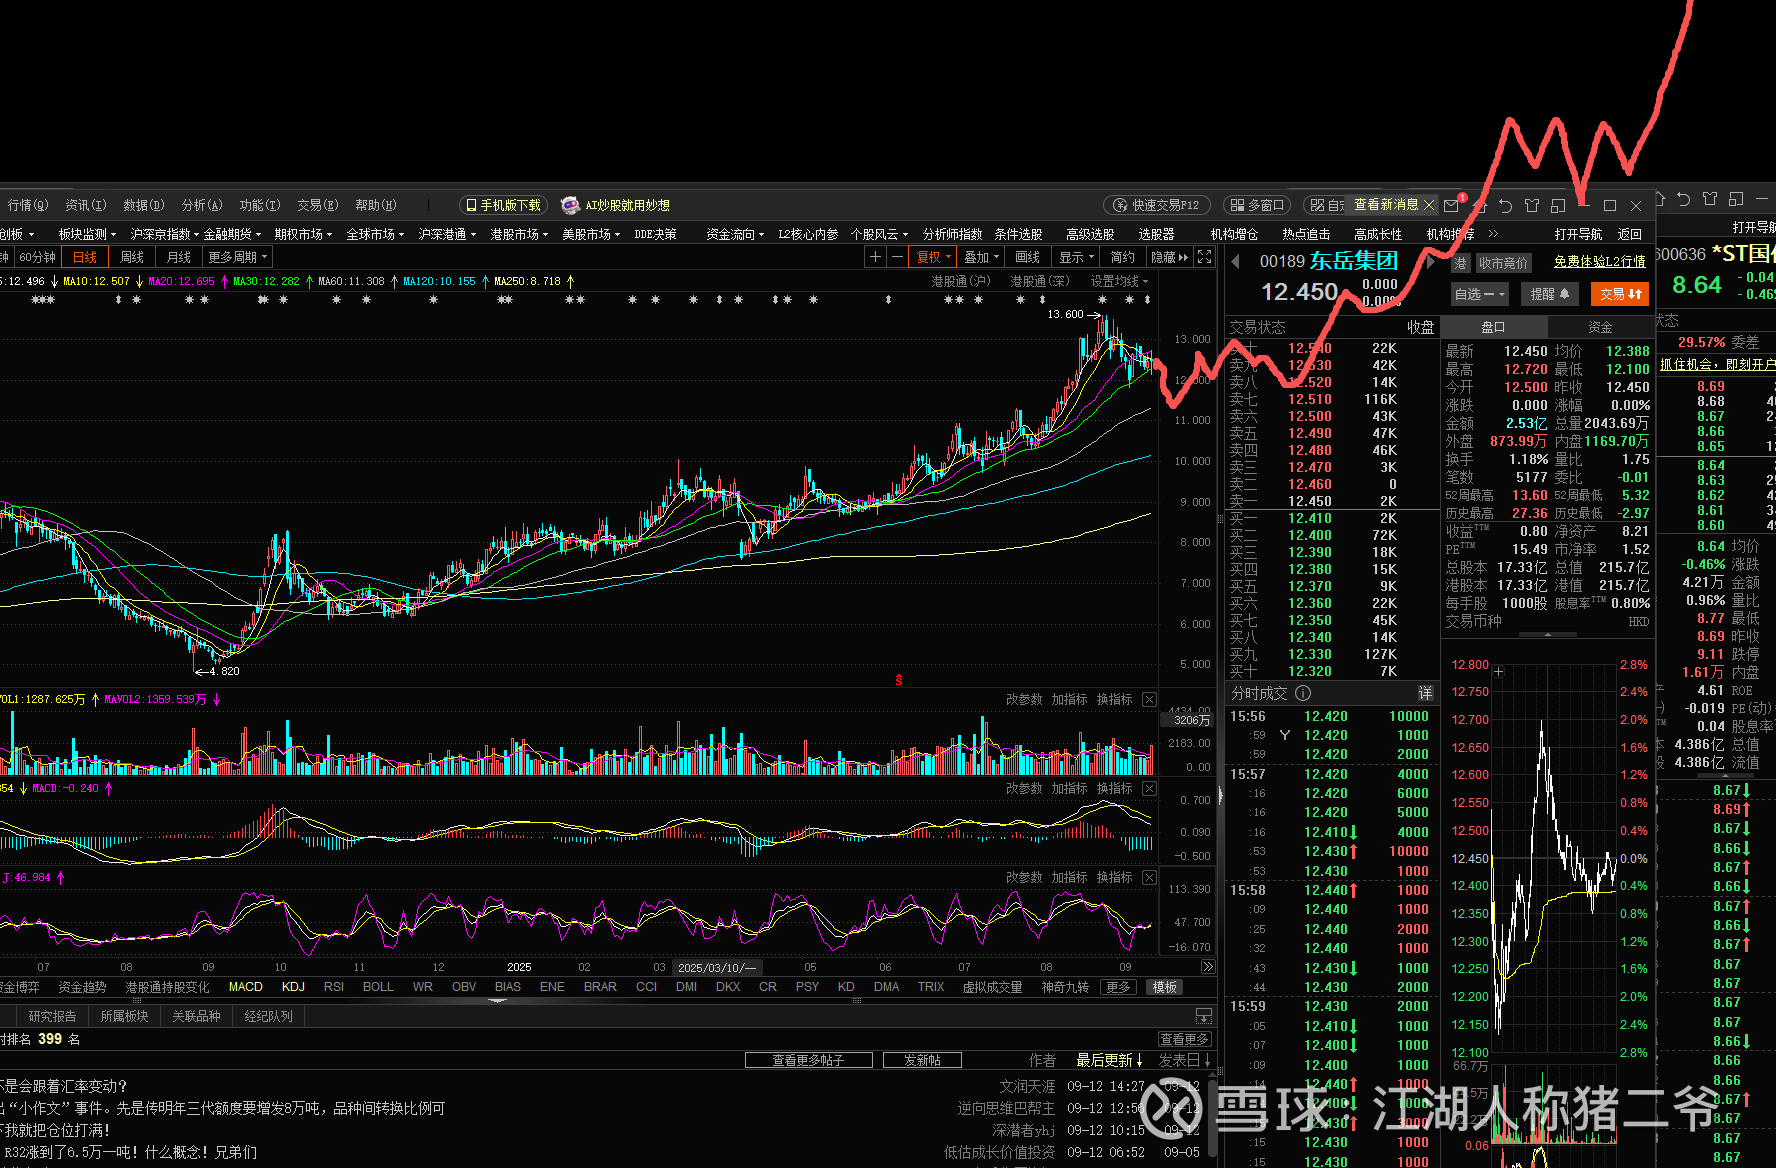Select the 周线 weekly period
The image size is (1776, 1168).
[x=132, y=257]
